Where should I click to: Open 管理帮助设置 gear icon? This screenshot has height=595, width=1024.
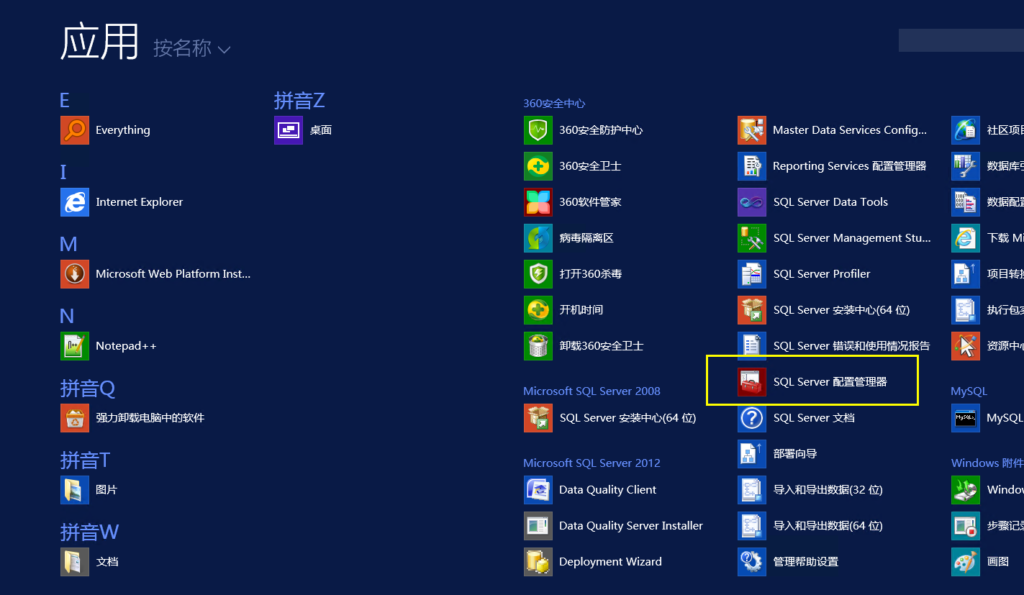click(x=752, y=561)
